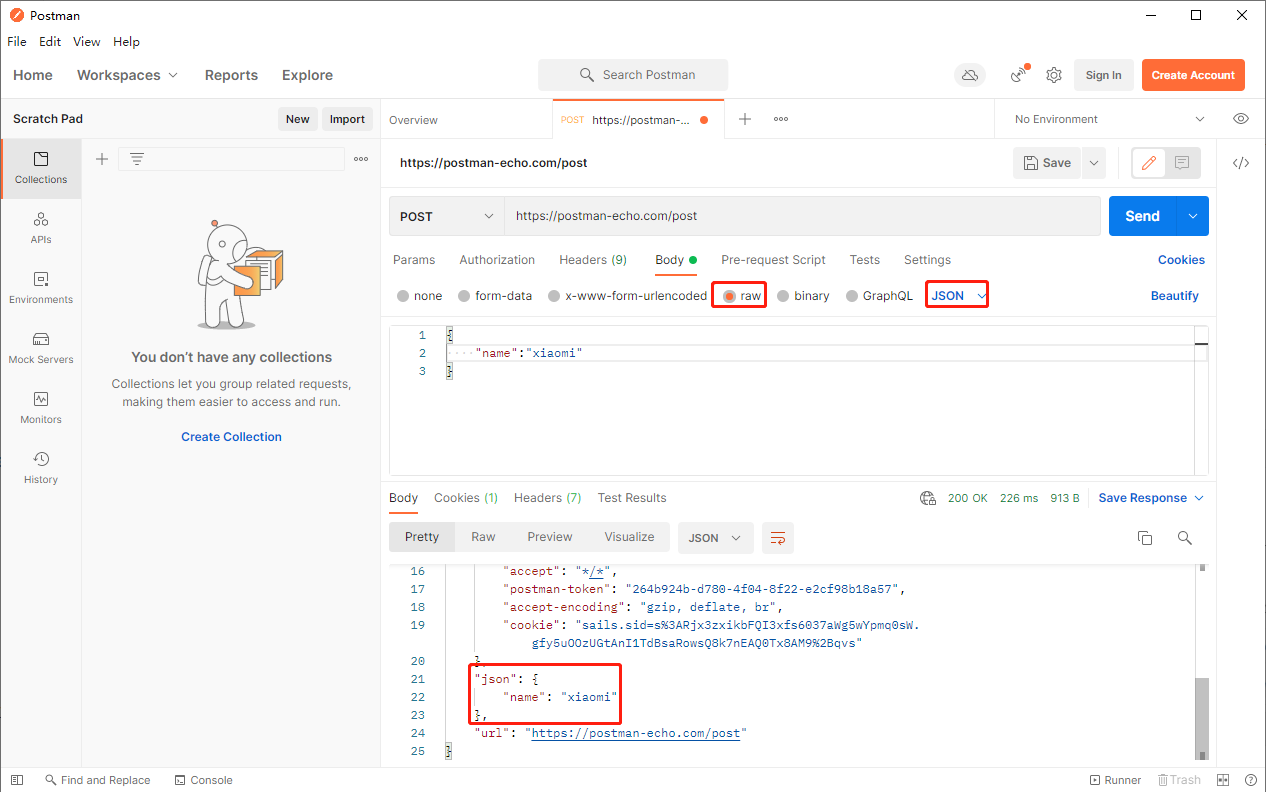Screen dimensions: 1266x792
Task: Open the Edit menu
Action: pos(50,42)
